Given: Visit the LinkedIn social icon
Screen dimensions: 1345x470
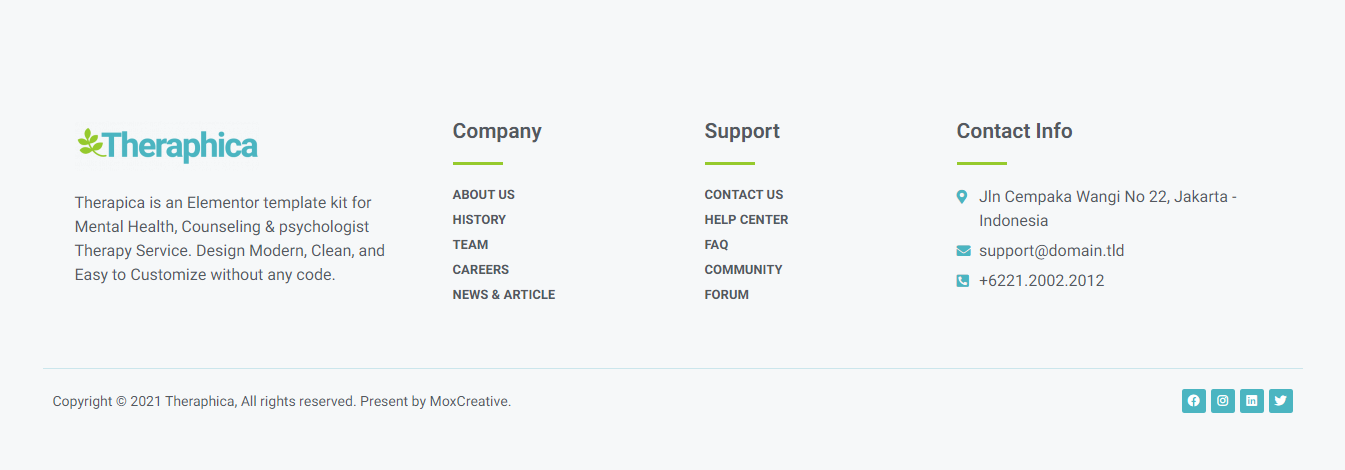Looking at the screenshot, I should pos(1251,401).
